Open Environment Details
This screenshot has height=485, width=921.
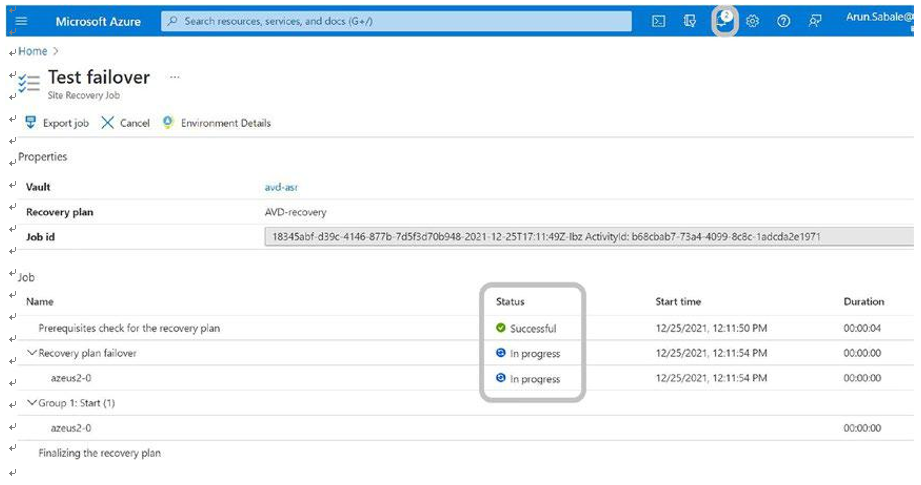pos(217,123)
